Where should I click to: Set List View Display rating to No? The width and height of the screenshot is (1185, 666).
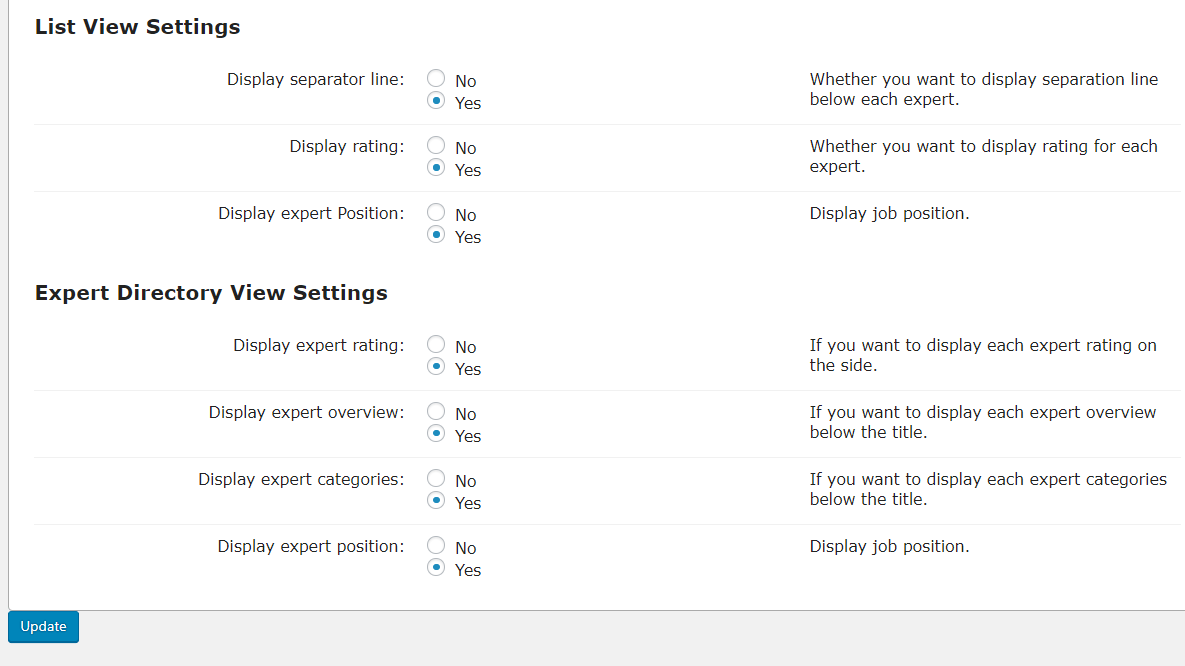pos(436,145)
